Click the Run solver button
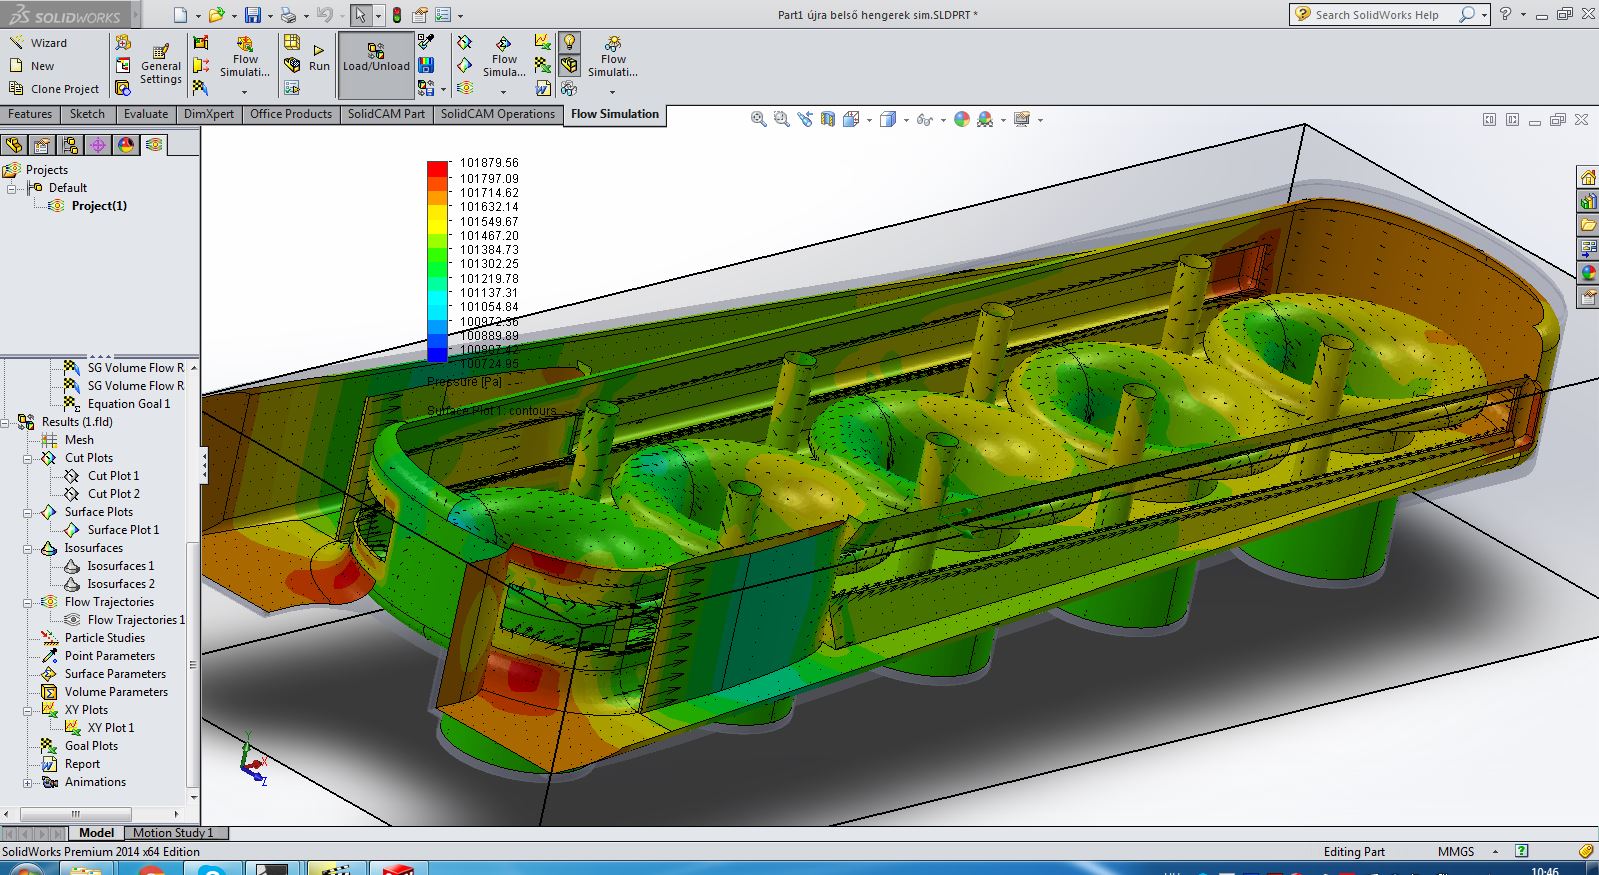Viewport: 1599px width, 875px height. pos(319,56)
